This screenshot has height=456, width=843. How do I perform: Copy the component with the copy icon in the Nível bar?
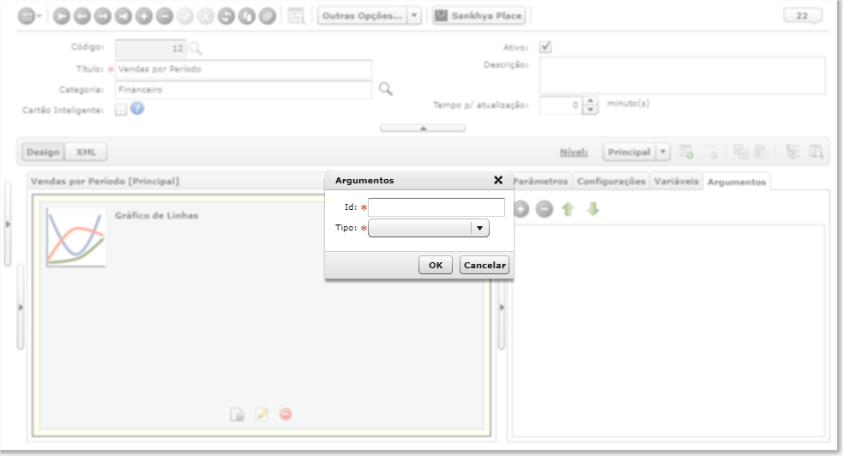pos(740,152)
